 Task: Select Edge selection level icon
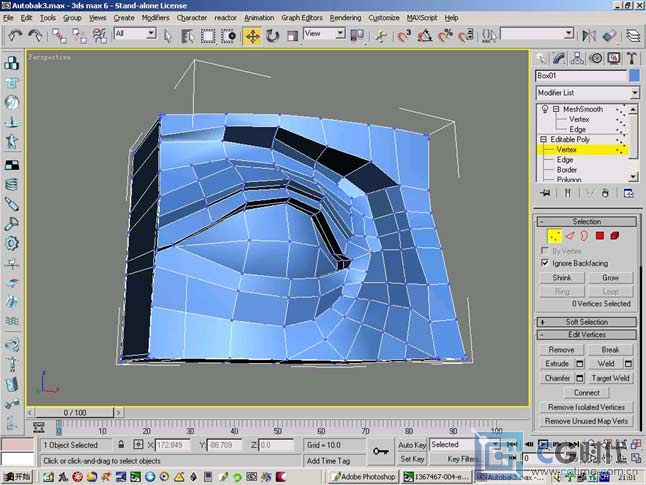(570, 236)
